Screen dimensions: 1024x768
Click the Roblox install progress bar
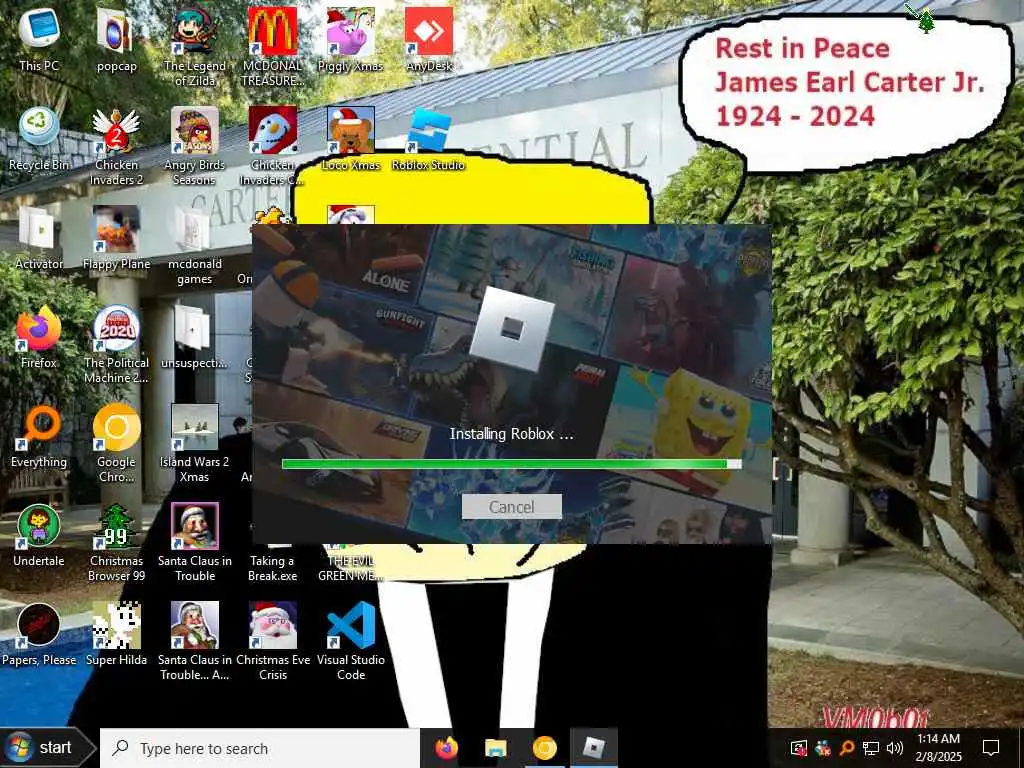pos(511,464)
